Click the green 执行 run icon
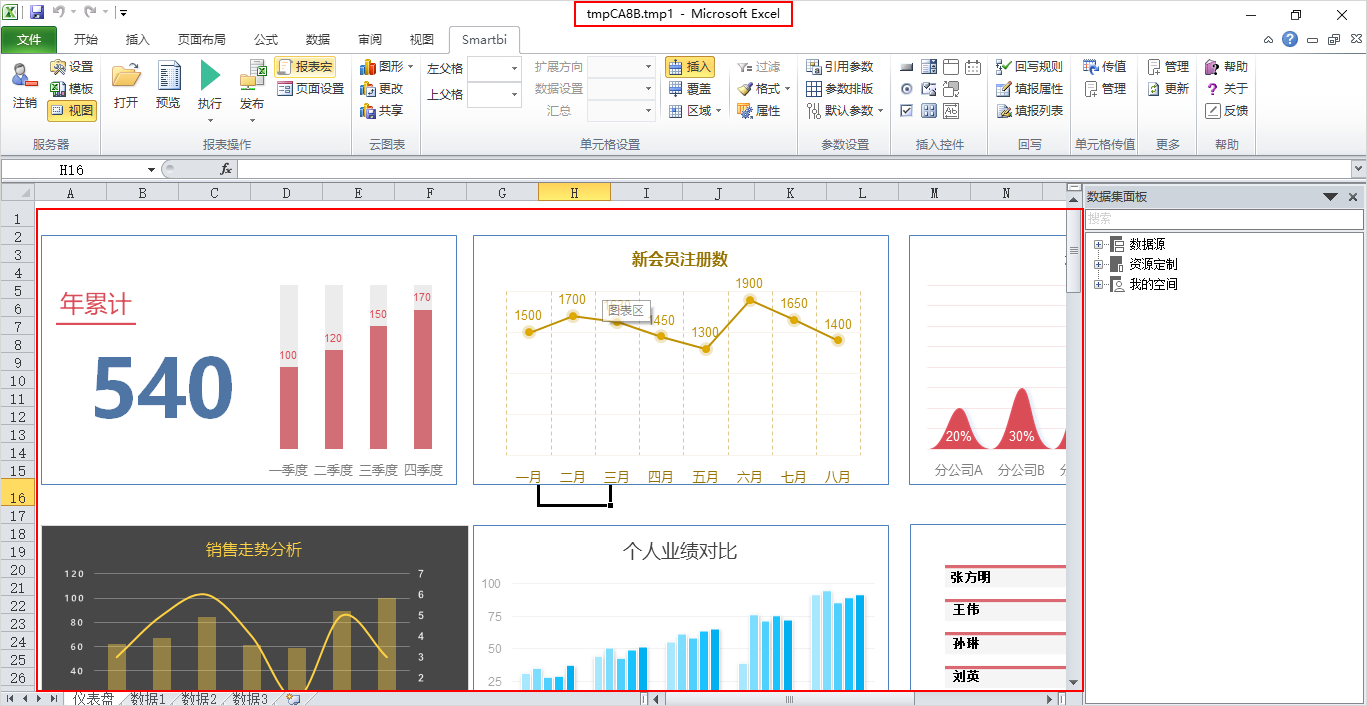 [x=210, y=75]
